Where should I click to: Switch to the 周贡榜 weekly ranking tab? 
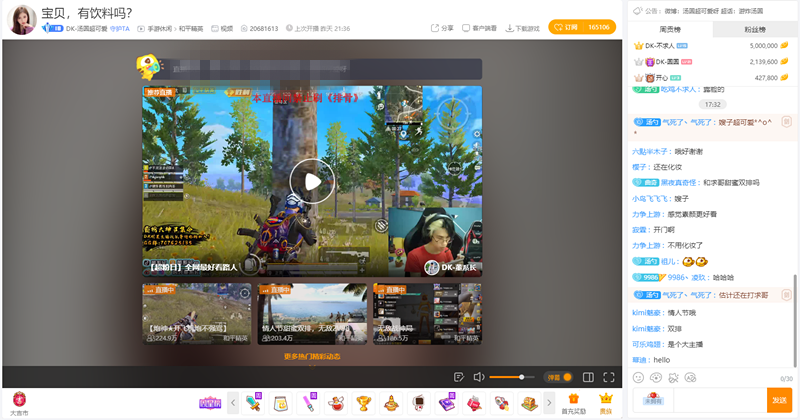click(669, 30)
